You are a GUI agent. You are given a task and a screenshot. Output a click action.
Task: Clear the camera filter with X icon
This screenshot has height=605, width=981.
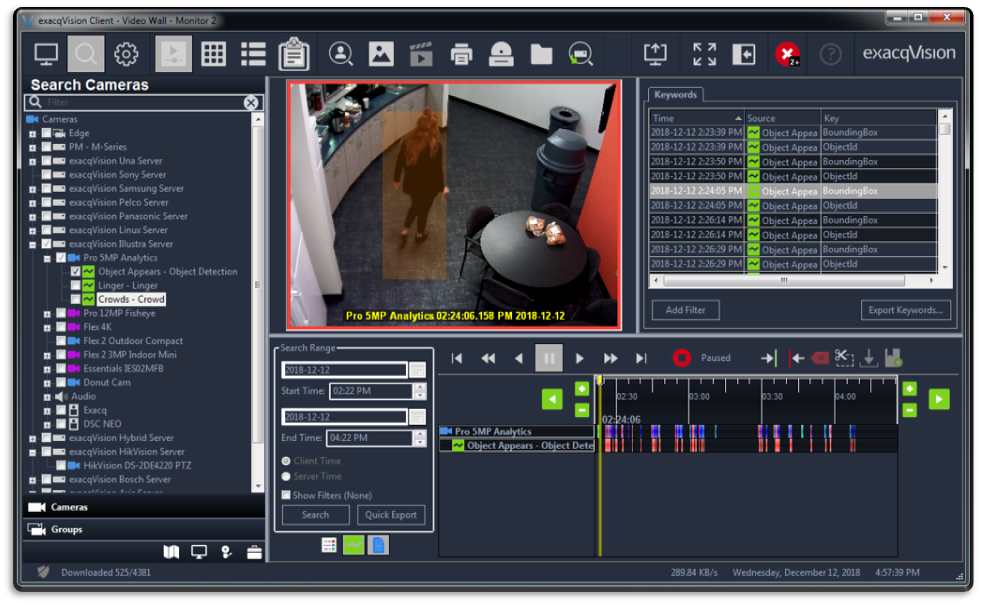tap(251, 103)
